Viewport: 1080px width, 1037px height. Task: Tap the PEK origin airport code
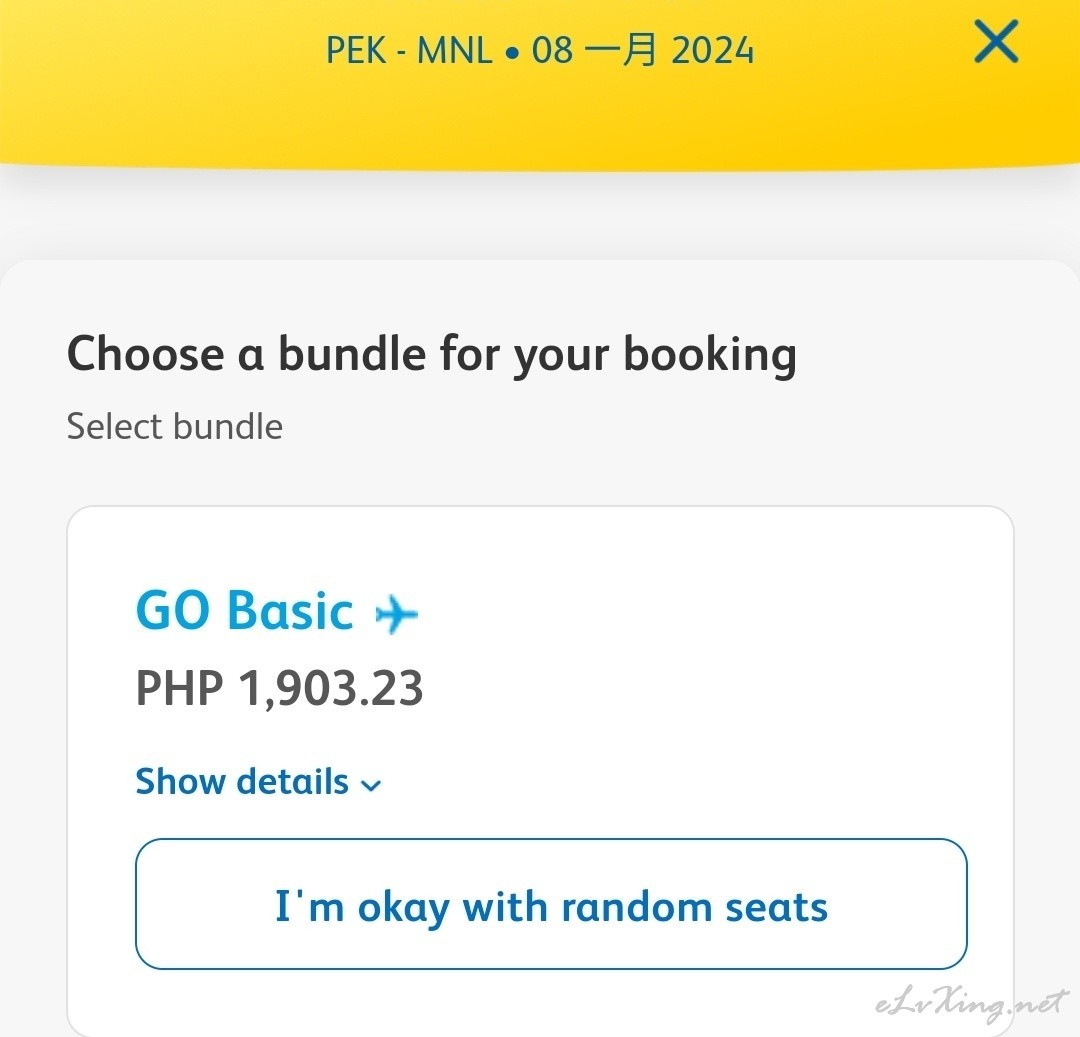[x=356, y=50]
